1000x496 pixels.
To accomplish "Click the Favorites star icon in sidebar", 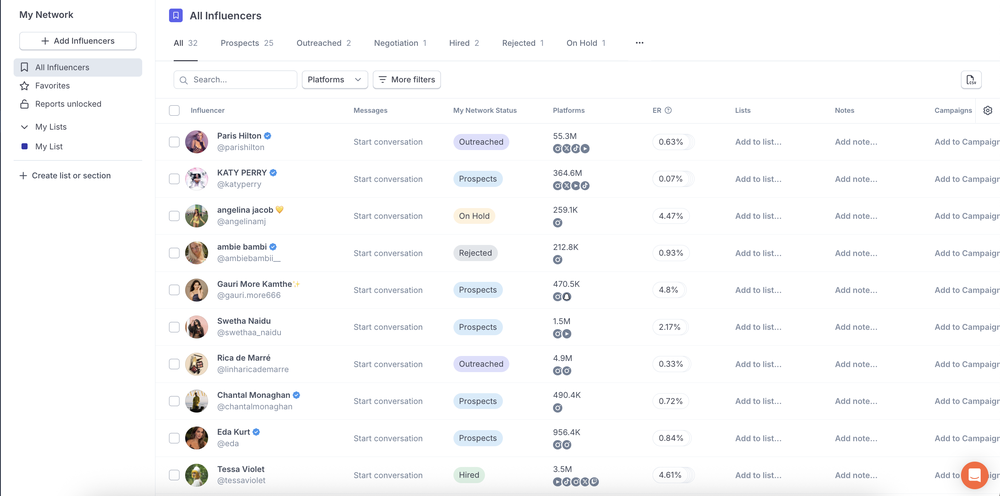I will coord(24,85).
